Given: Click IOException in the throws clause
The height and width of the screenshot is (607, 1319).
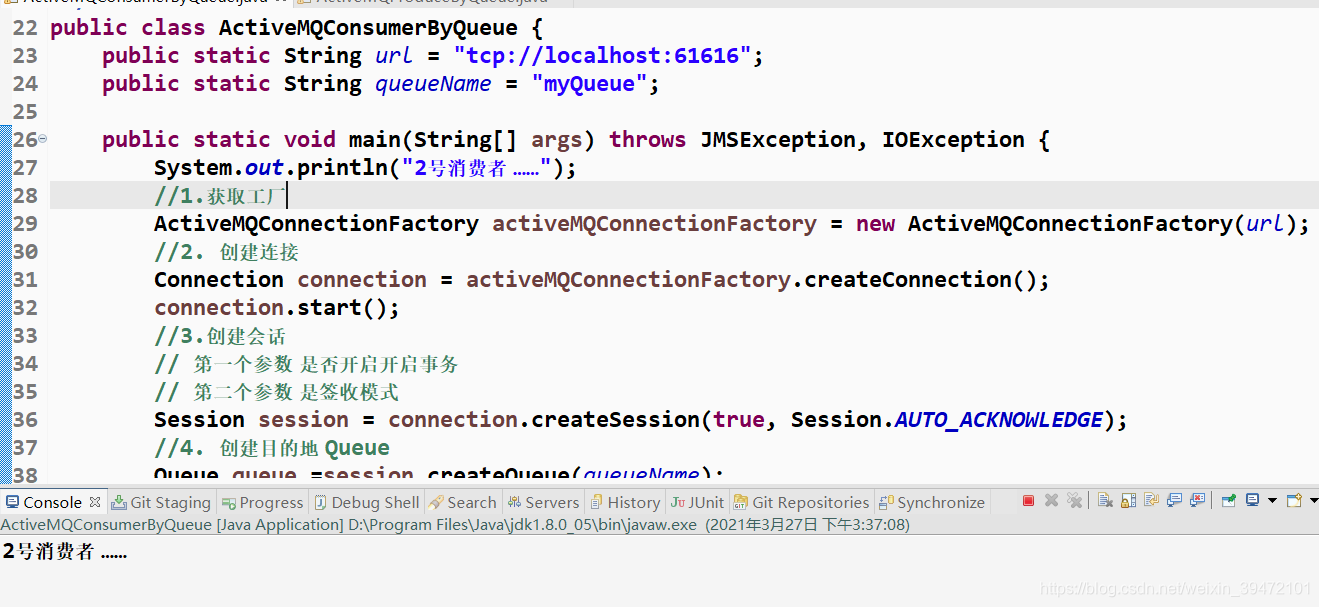Looking at the screenshot, I should [953, 139].
